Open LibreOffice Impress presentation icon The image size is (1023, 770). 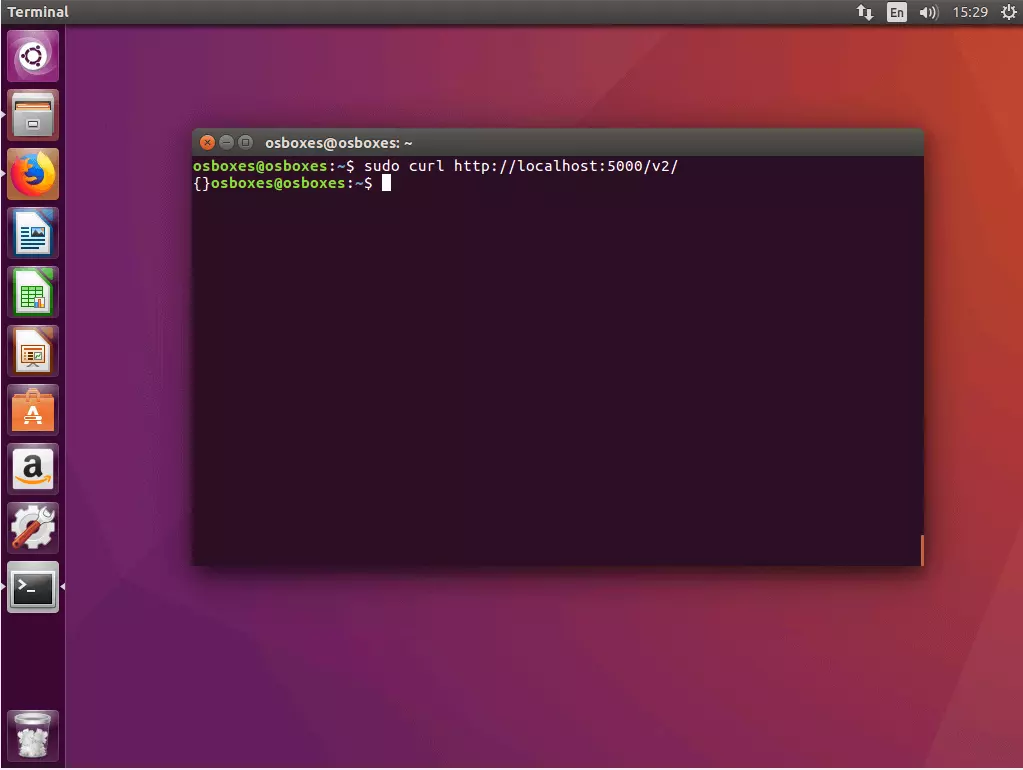[33, 351]
